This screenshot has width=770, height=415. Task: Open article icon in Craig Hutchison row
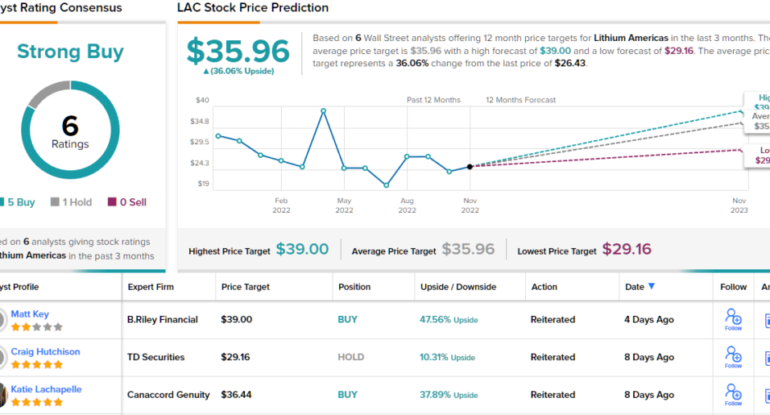coord(766,357)
